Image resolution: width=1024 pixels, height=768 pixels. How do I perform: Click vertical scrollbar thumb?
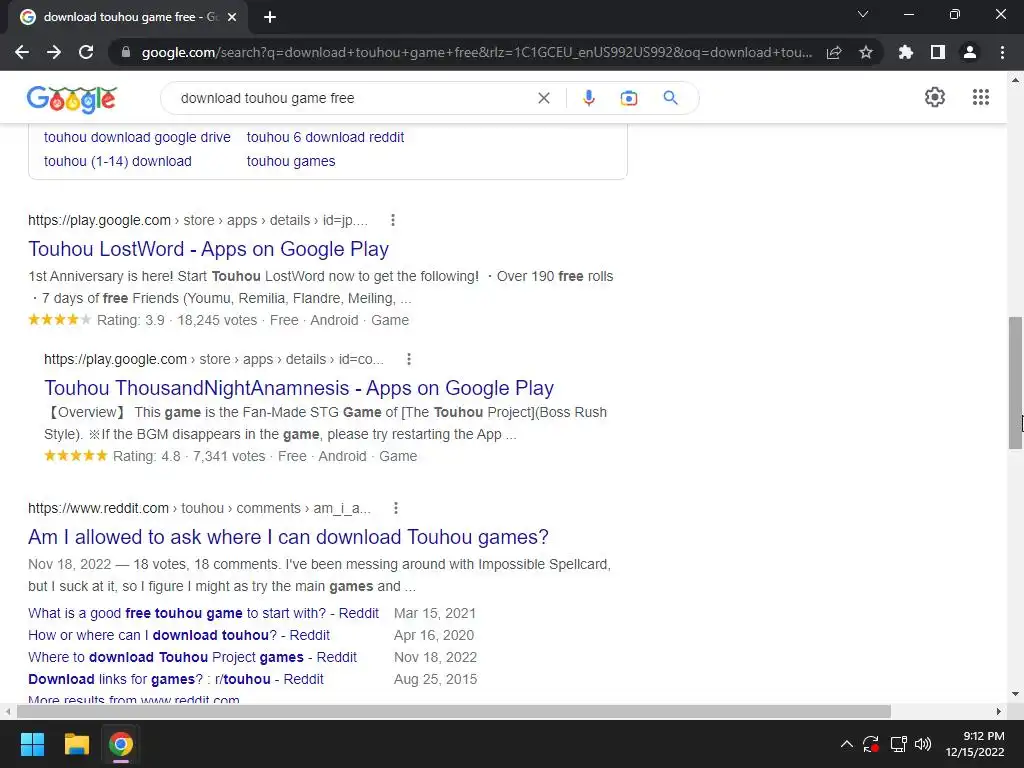pyautogui.click(x=1015, y=383)
